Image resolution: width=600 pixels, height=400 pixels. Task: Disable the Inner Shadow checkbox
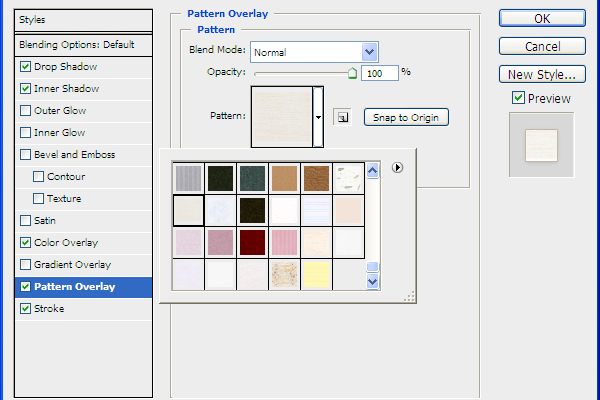[x=25, y=88]
